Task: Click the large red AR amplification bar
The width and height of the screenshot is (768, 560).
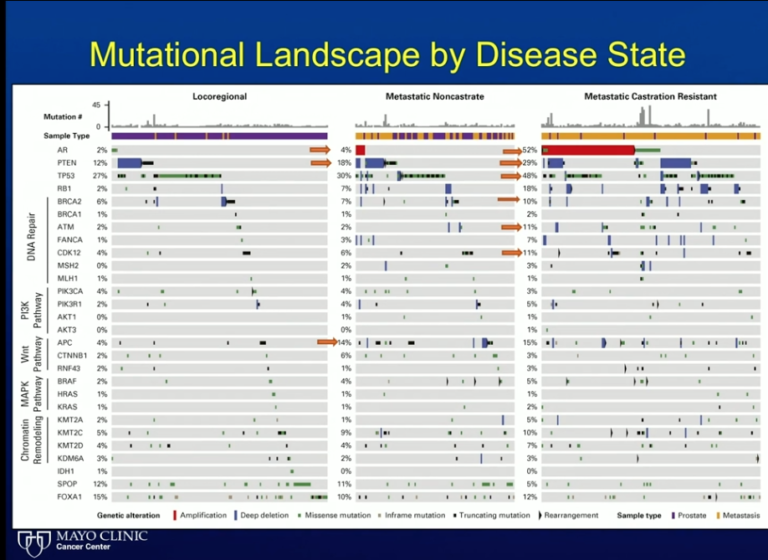Action: point(588,149)
